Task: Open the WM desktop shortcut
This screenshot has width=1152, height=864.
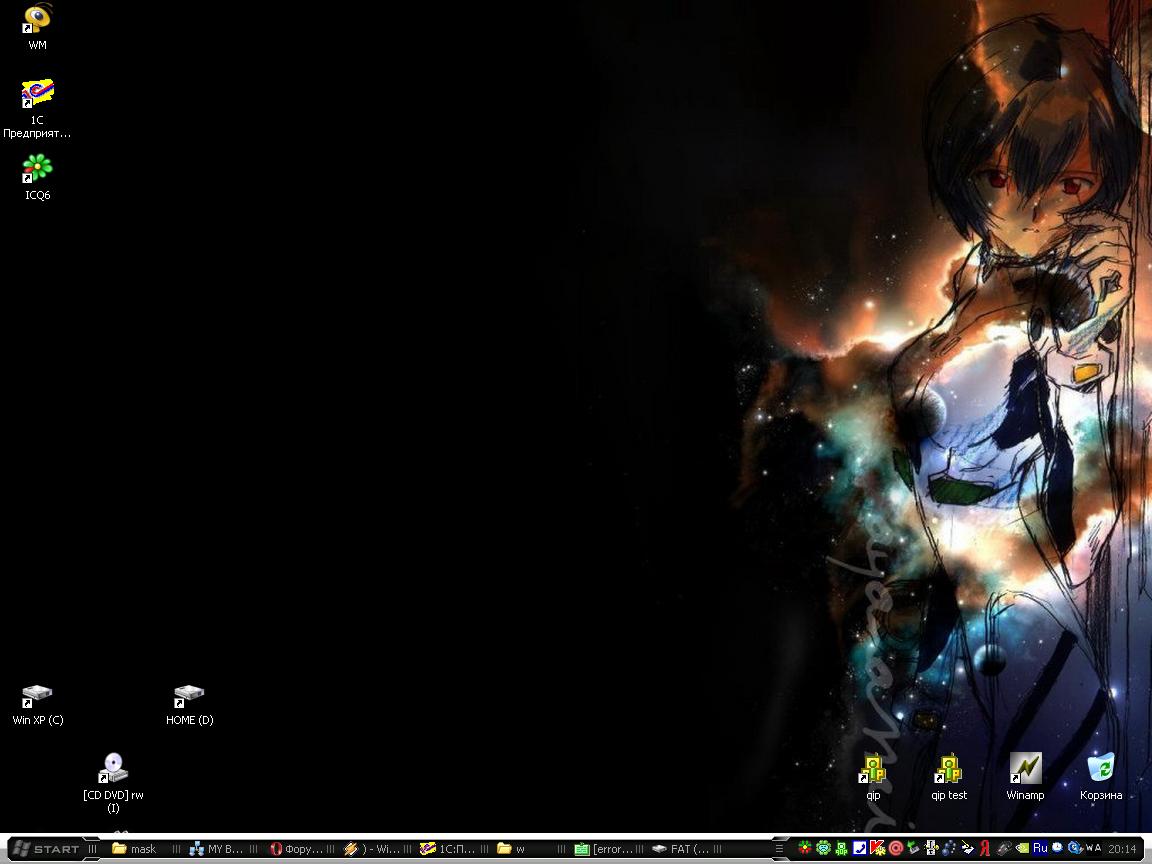Action: (37, 21)
